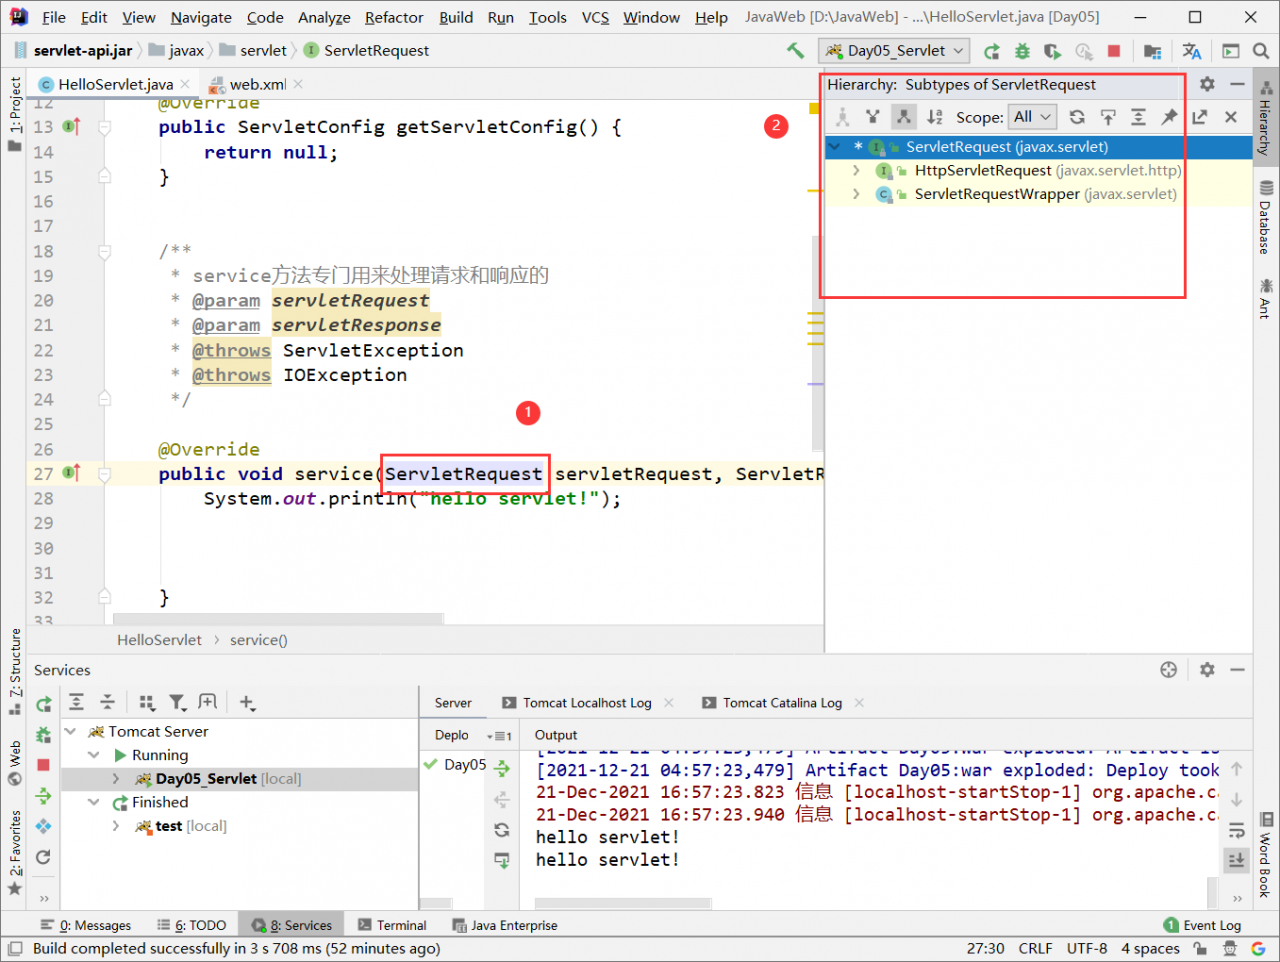This screenshot has height=962, width=1280.
Task: Click Group By icon in the Services toolbar
Action: point(147,702)
